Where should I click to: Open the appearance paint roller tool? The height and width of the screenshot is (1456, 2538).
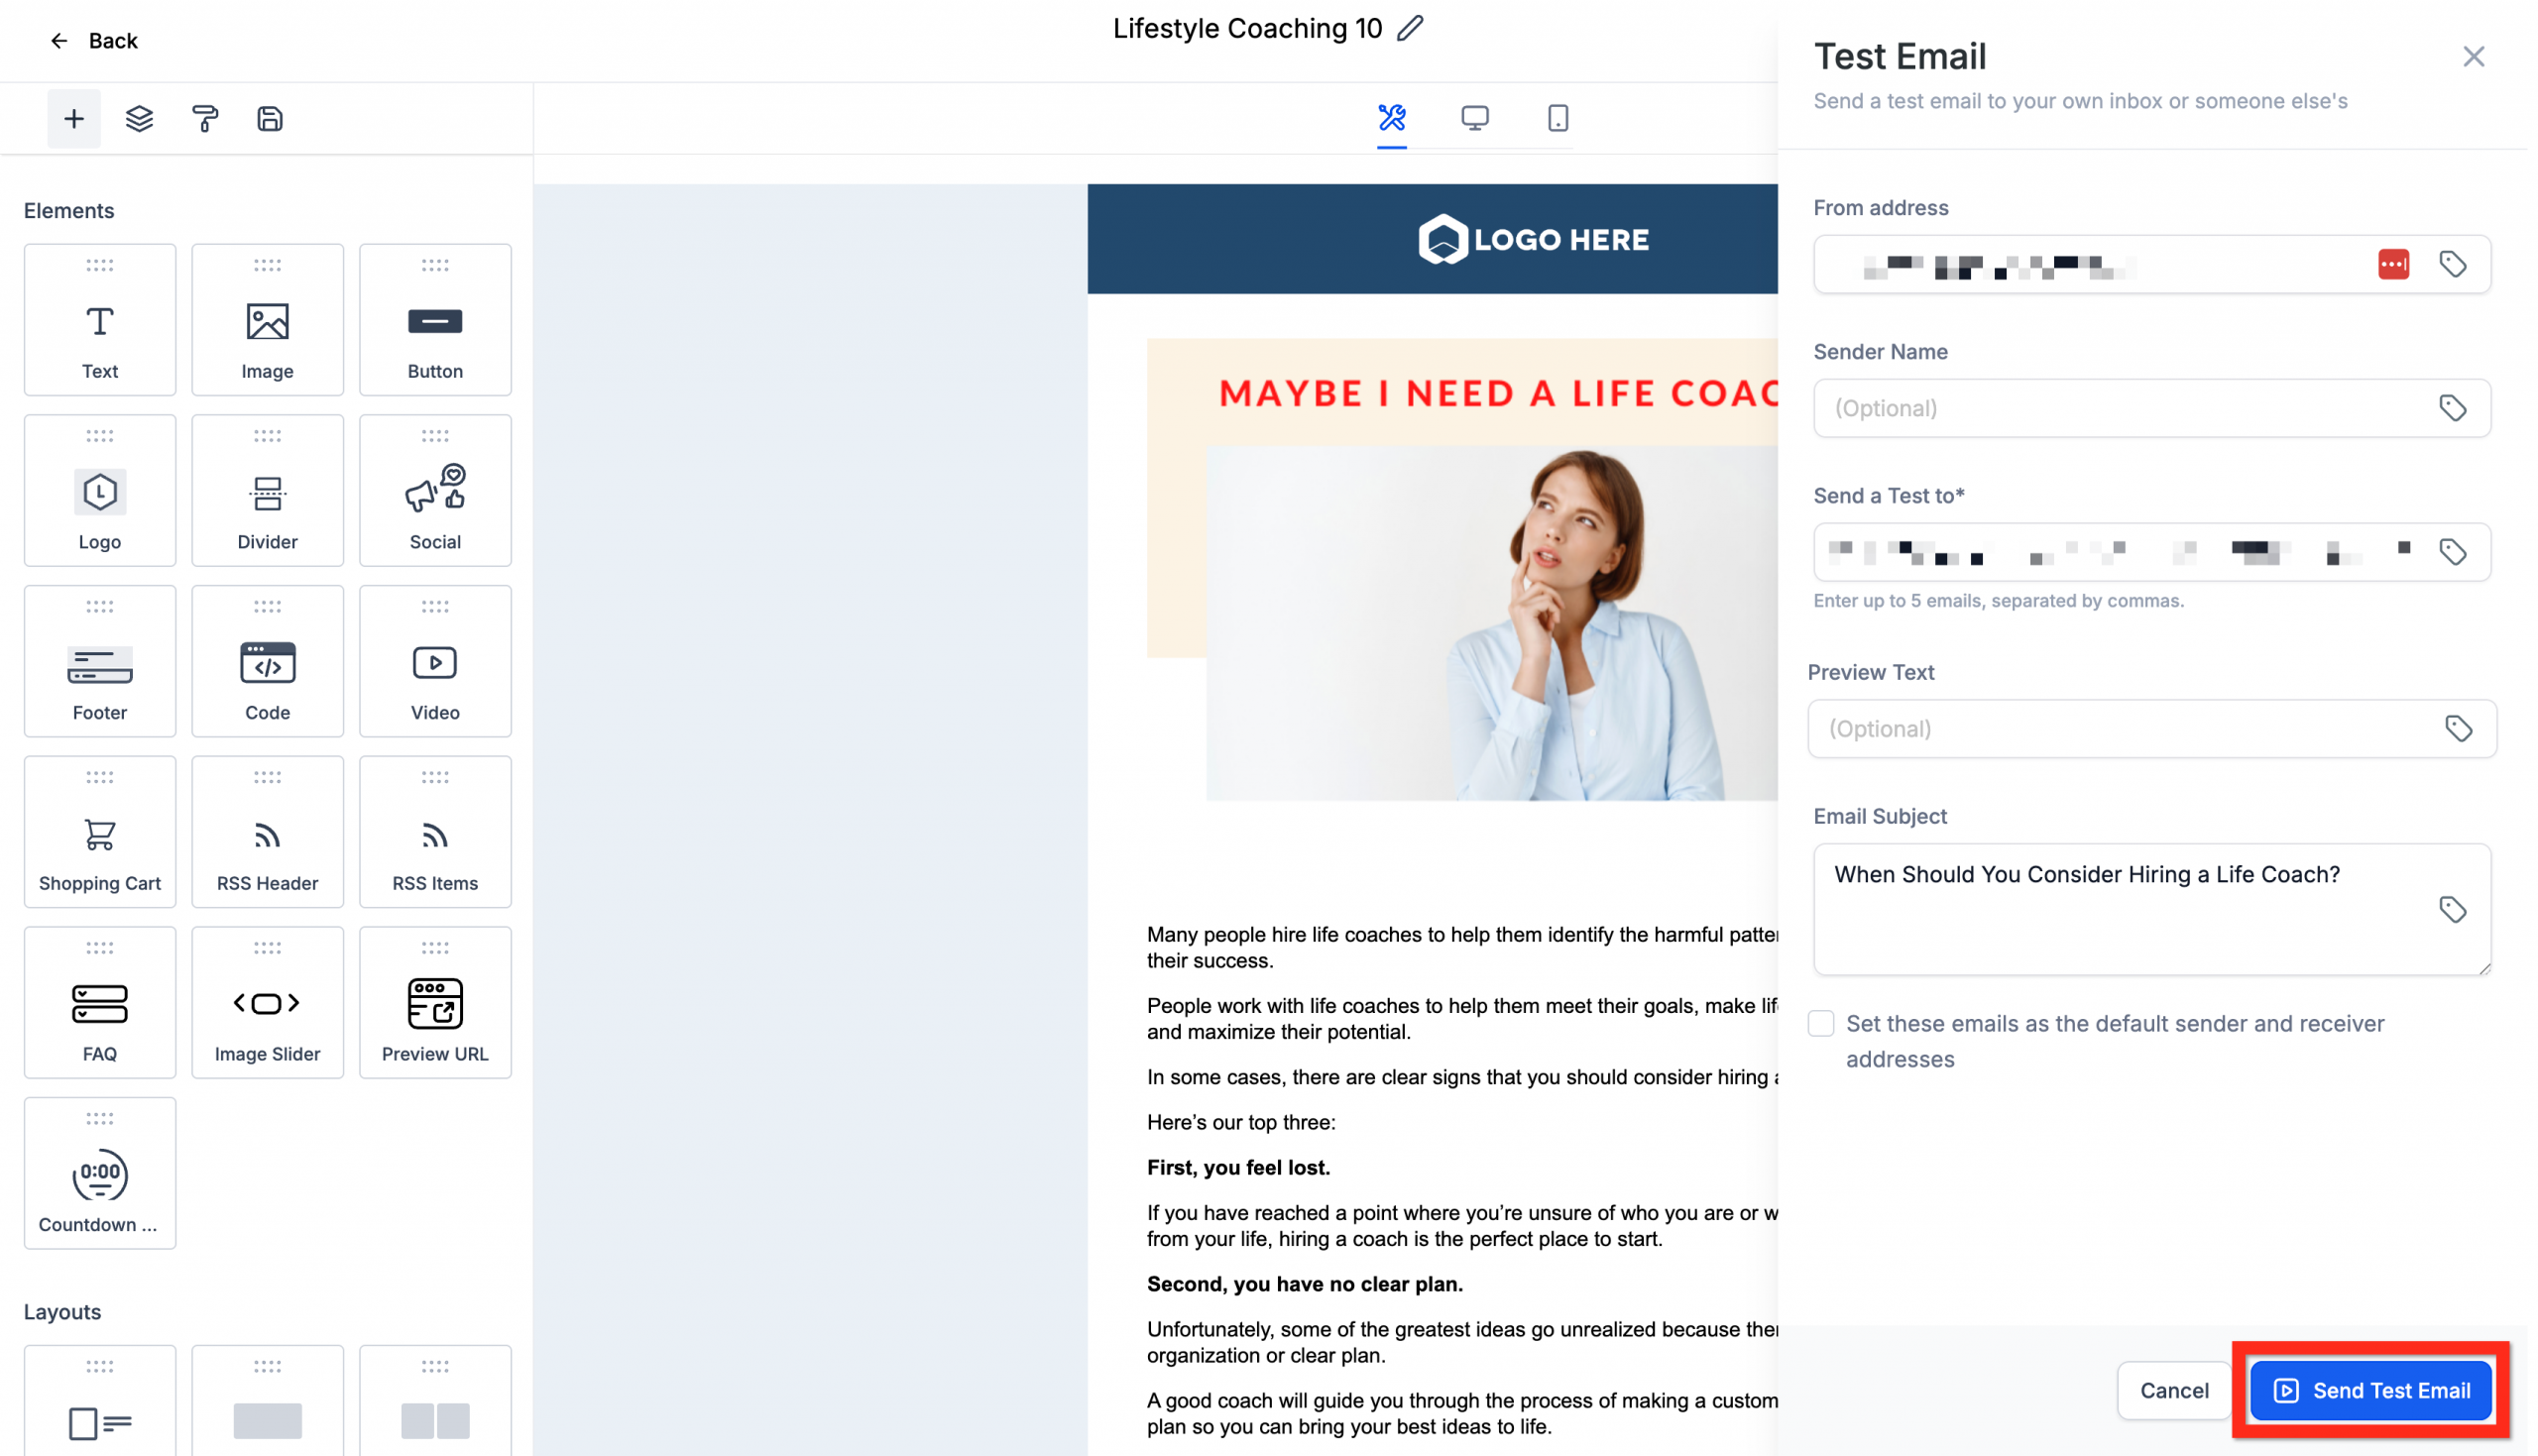pos(204,118)
